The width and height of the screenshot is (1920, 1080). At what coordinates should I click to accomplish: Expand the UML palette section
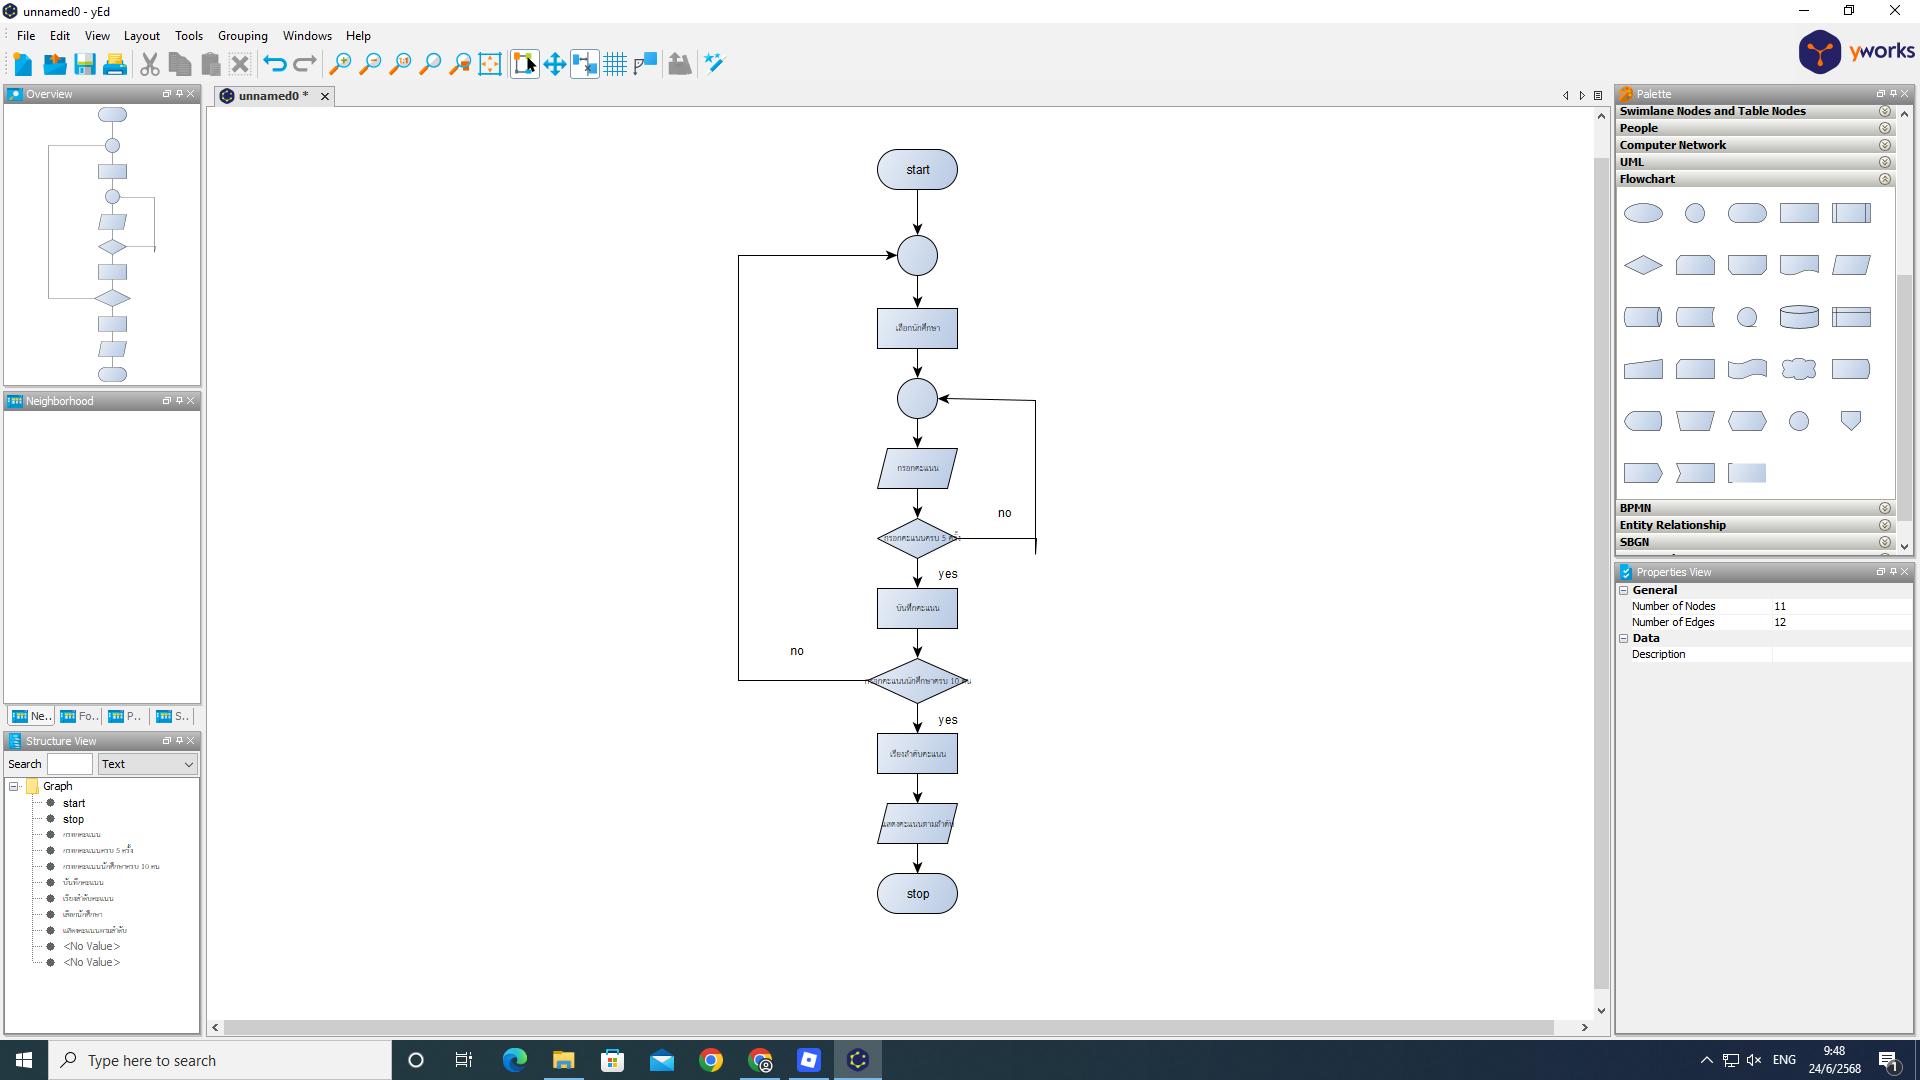click(x=1885, y=162)
